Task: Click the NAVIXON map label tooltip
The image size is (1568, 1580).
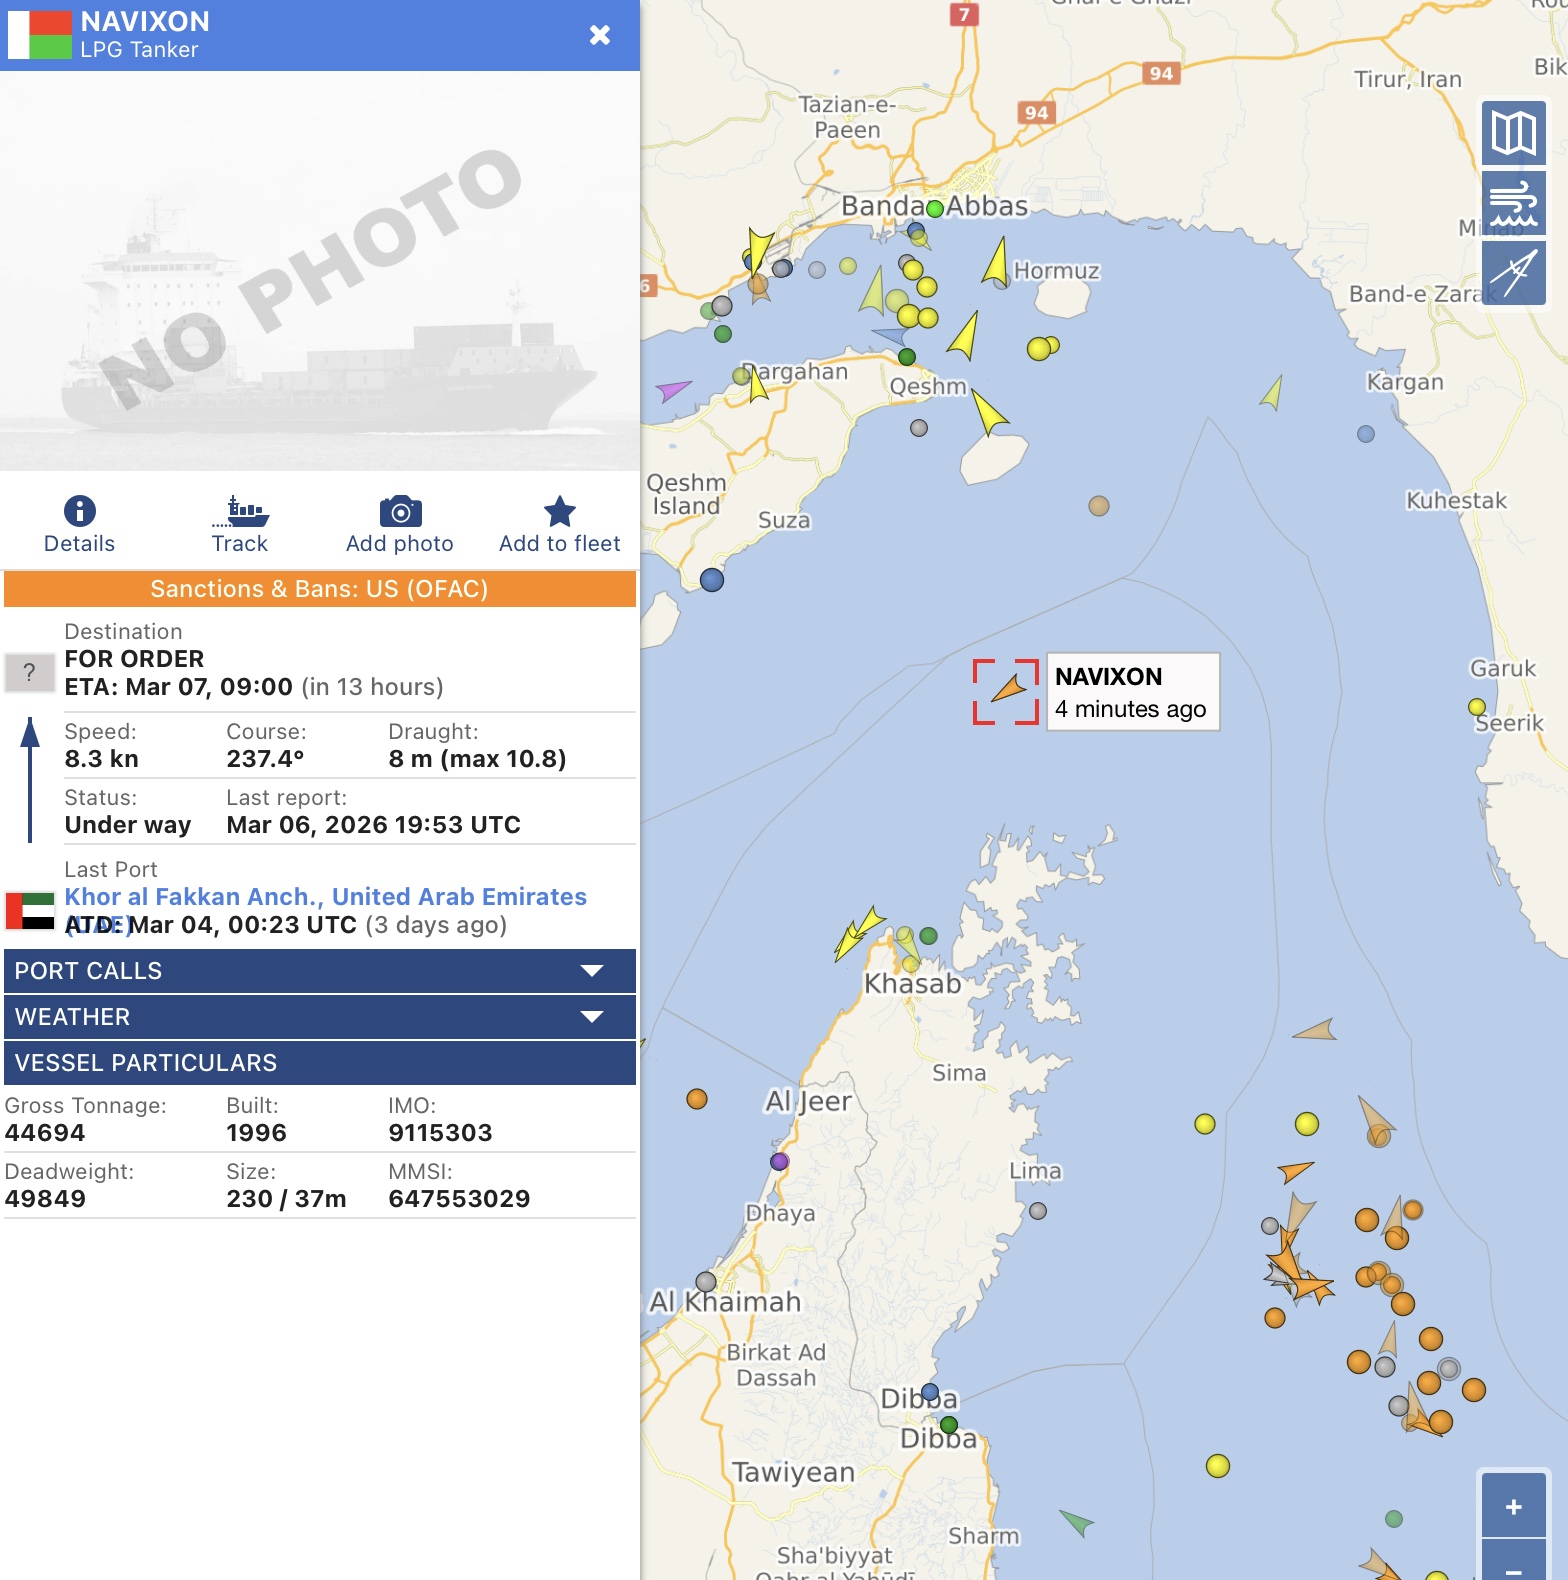Action: [1133, 692]
